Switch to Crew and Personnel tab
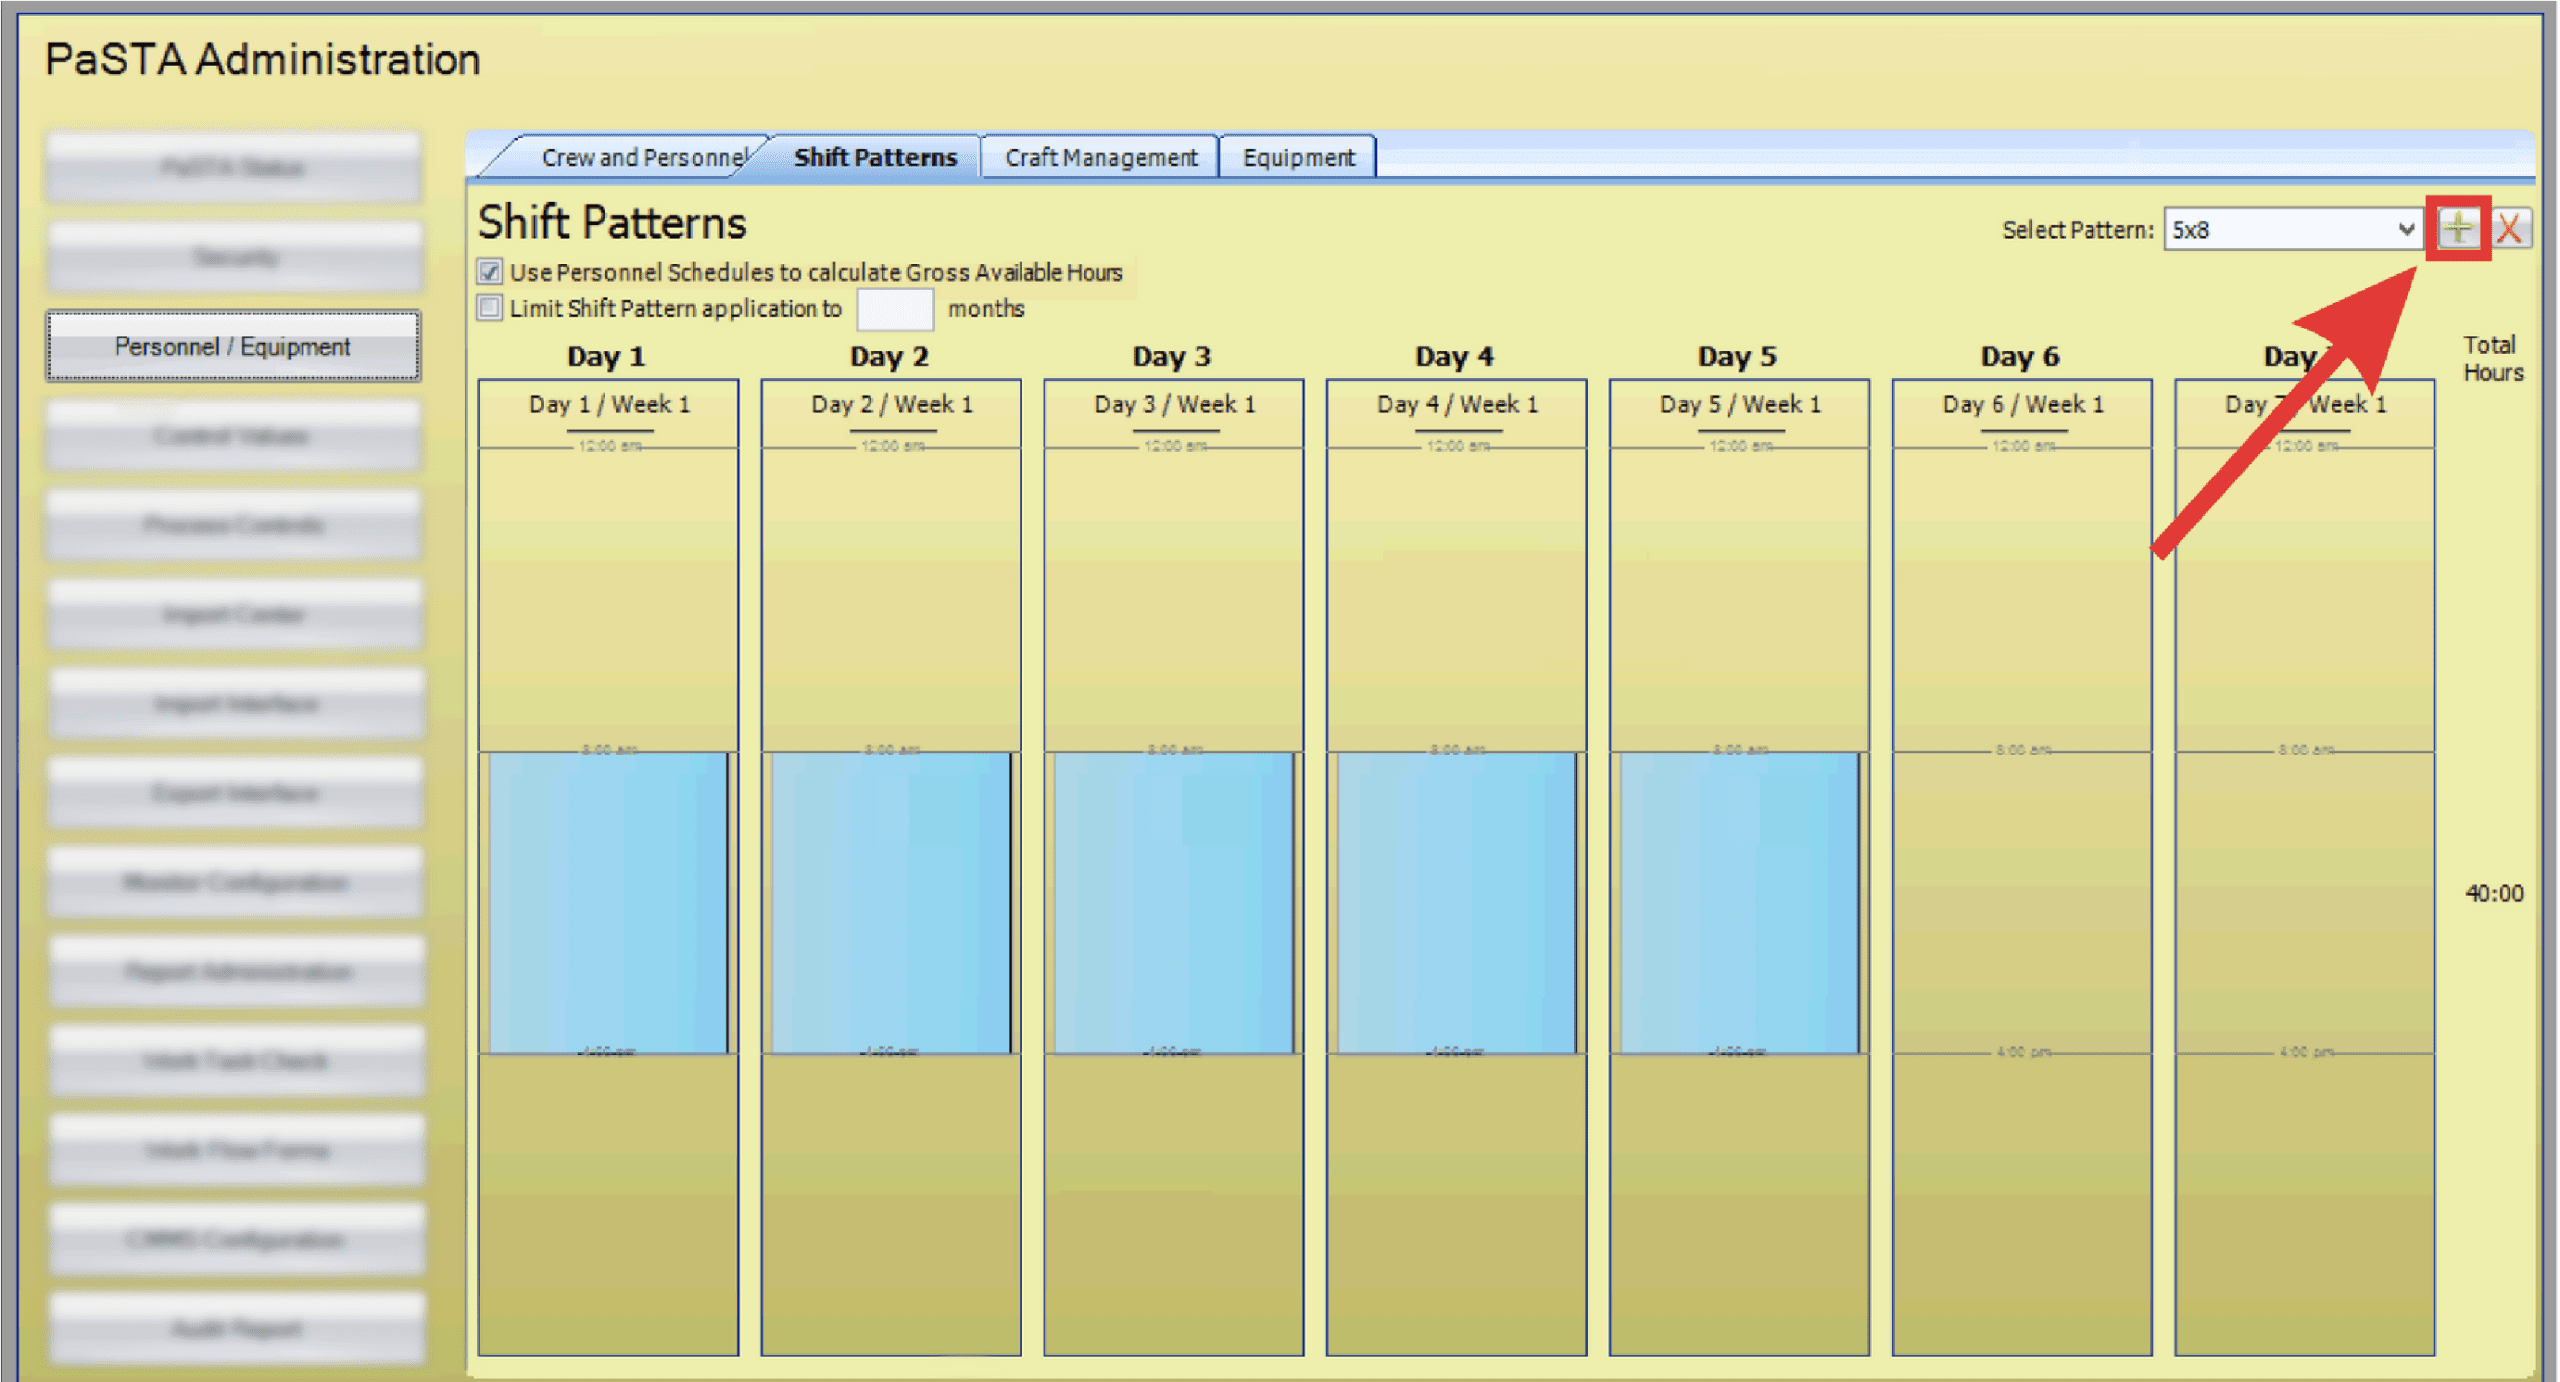Screen dimensions: 2560x1382 pos(642,158)
